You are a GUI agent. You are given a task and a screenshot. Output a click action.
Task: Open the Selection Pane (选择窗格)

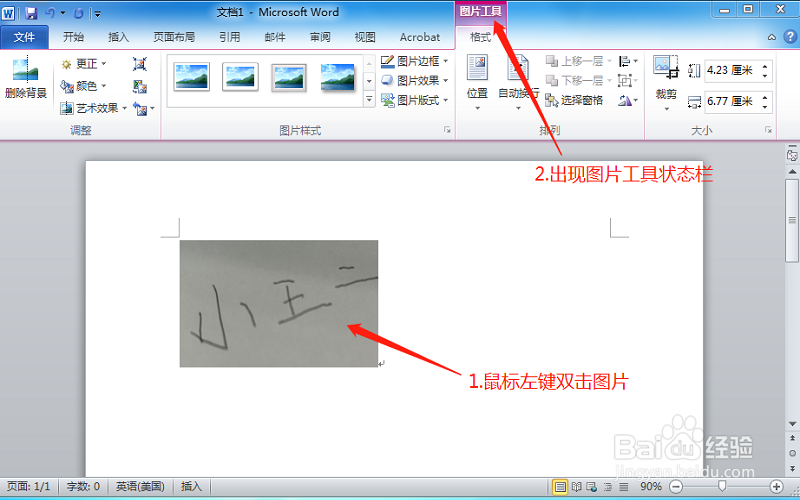tap(574, 100)
